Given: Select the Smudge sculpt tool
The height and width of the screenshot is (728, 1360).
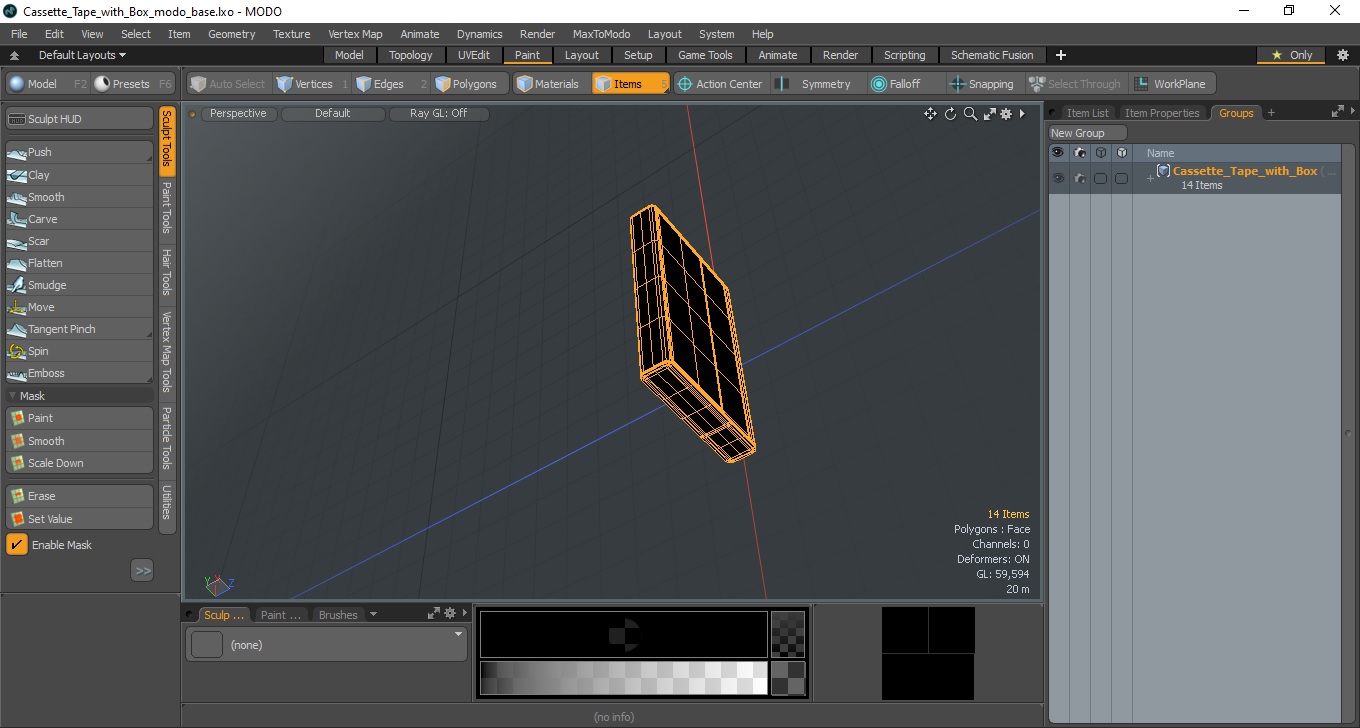Looking at the screenshot, I should 79,285.
